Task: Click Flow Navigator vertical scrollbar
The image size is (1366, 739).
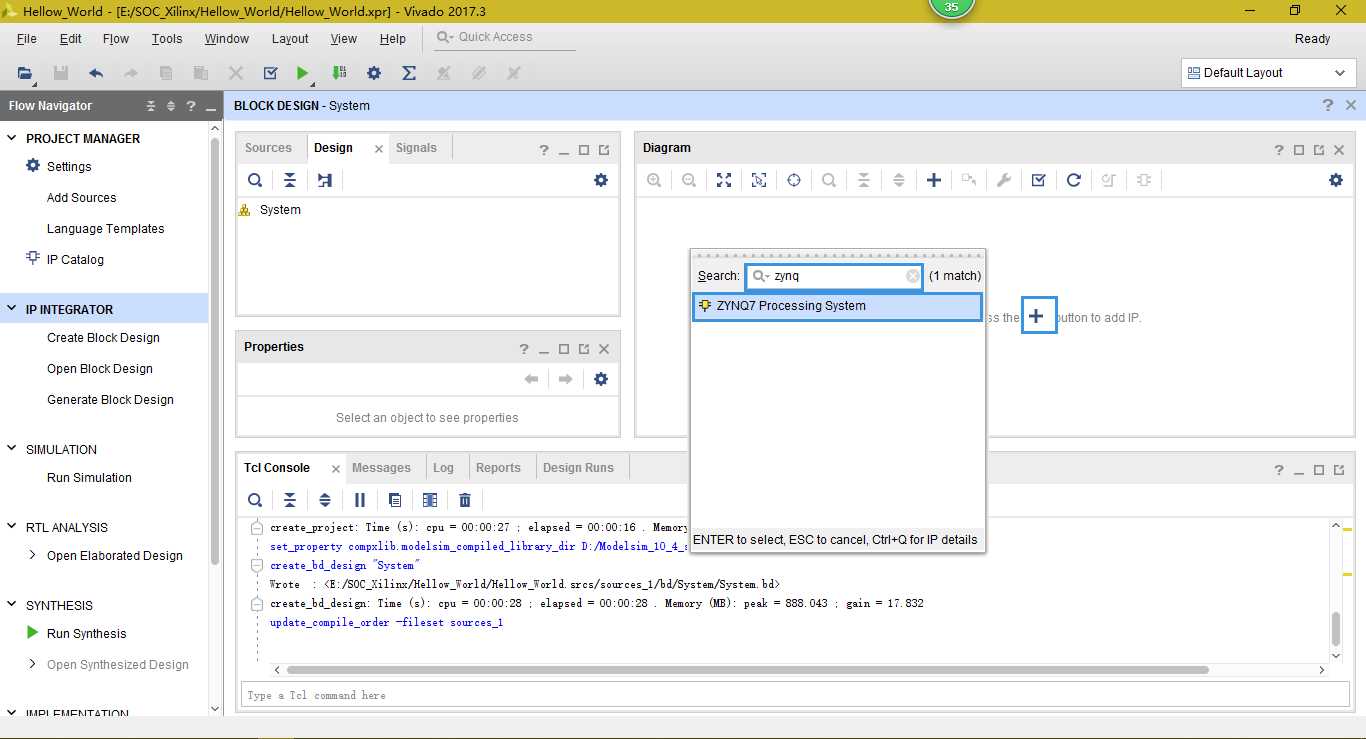Action: pyautogui.click(x=215, y=350)
